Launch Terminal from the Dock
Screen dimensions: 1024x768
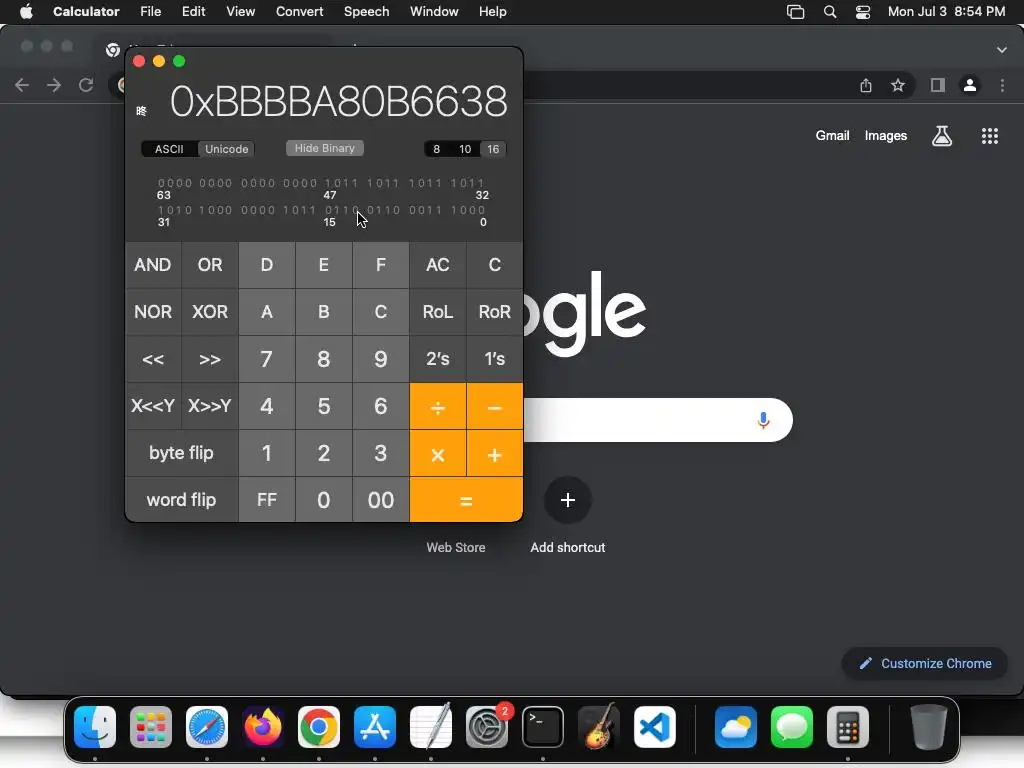[543, 727]
